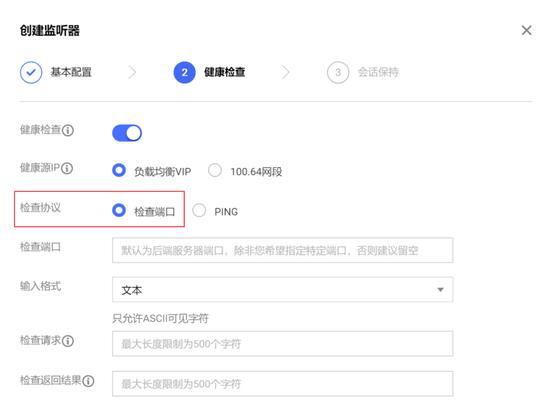Open the 输入格式 dropdown showing 文本
Screen dimensions: 551x400
click(x=283, y=290)
